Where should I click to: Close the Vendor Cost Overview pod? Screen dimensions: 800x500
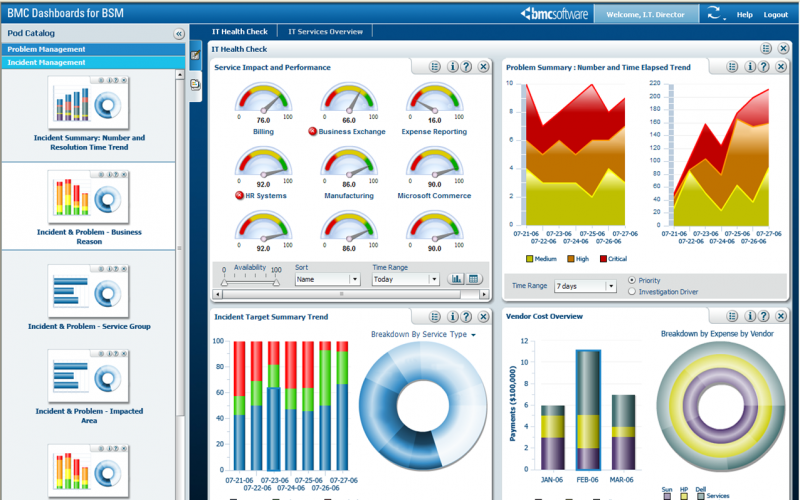(x=781, y=316)
